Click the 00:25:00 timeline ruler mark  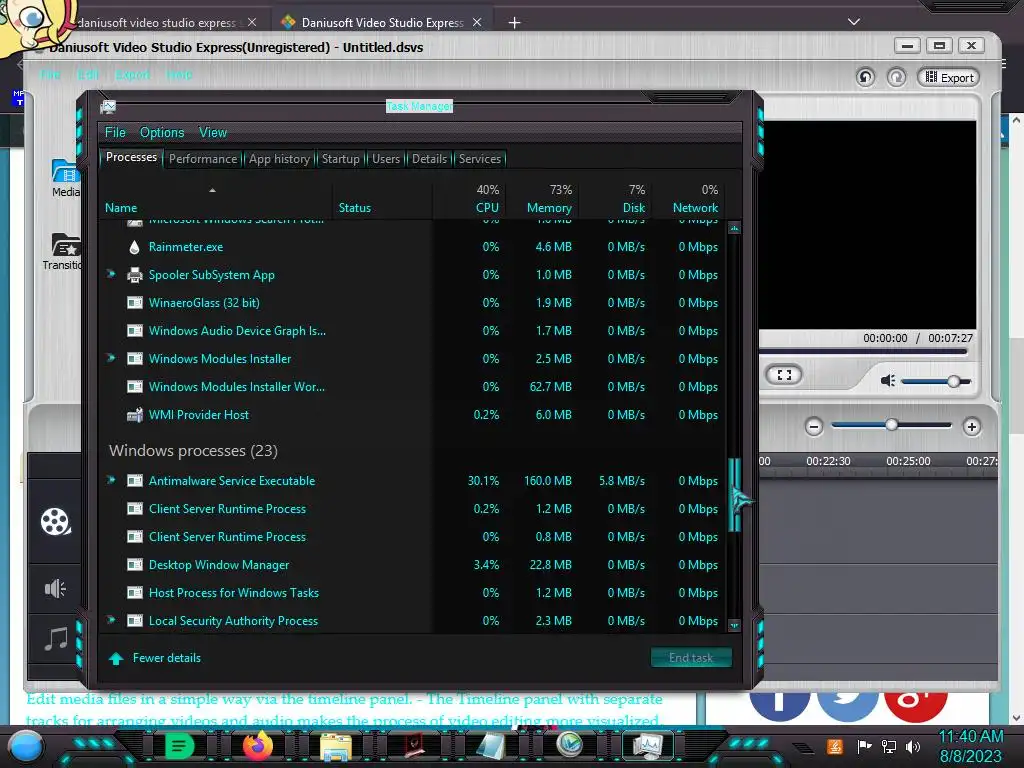pos(908,461)
